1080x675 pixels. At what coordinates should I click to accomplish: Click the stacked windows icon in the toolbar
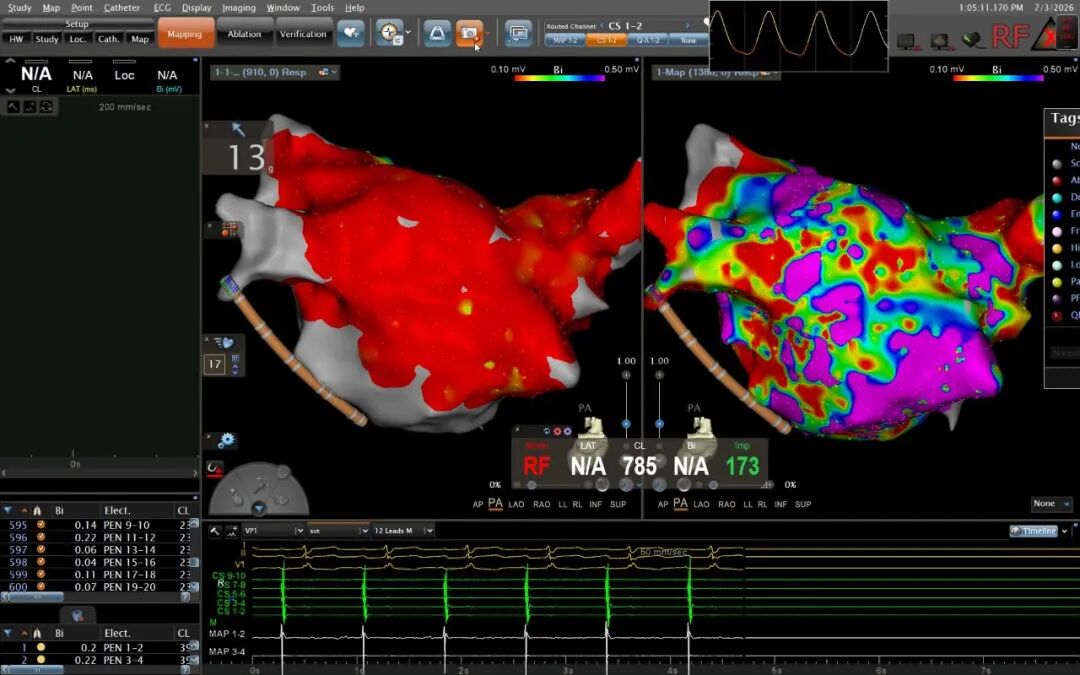click(518, 33)
